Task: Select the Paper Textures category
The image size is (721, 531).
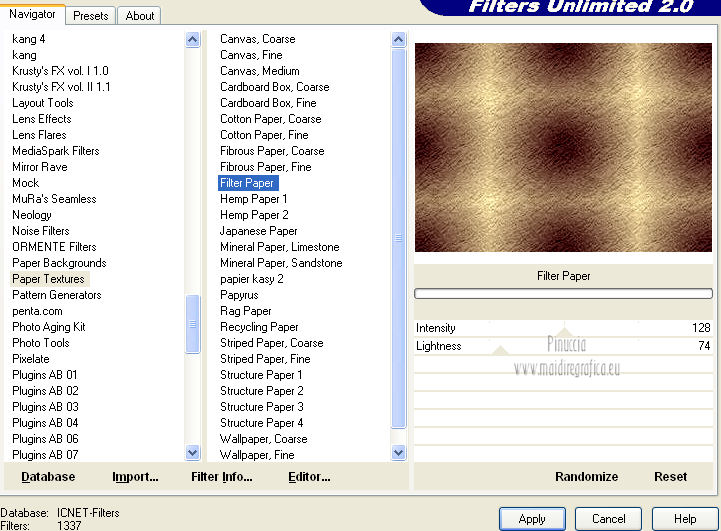Action: tap(48, 279)
